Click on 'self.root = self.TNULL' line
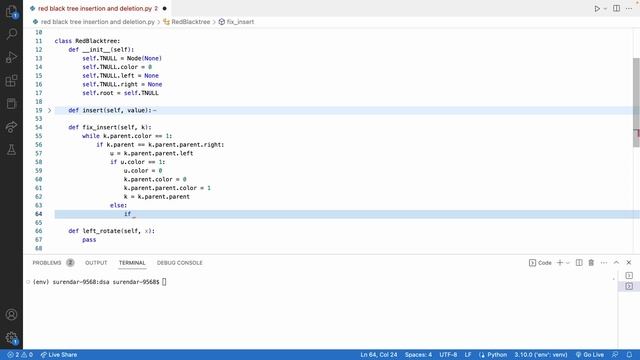The width and height of the screenshot is (640, 360). coord(120,93)
